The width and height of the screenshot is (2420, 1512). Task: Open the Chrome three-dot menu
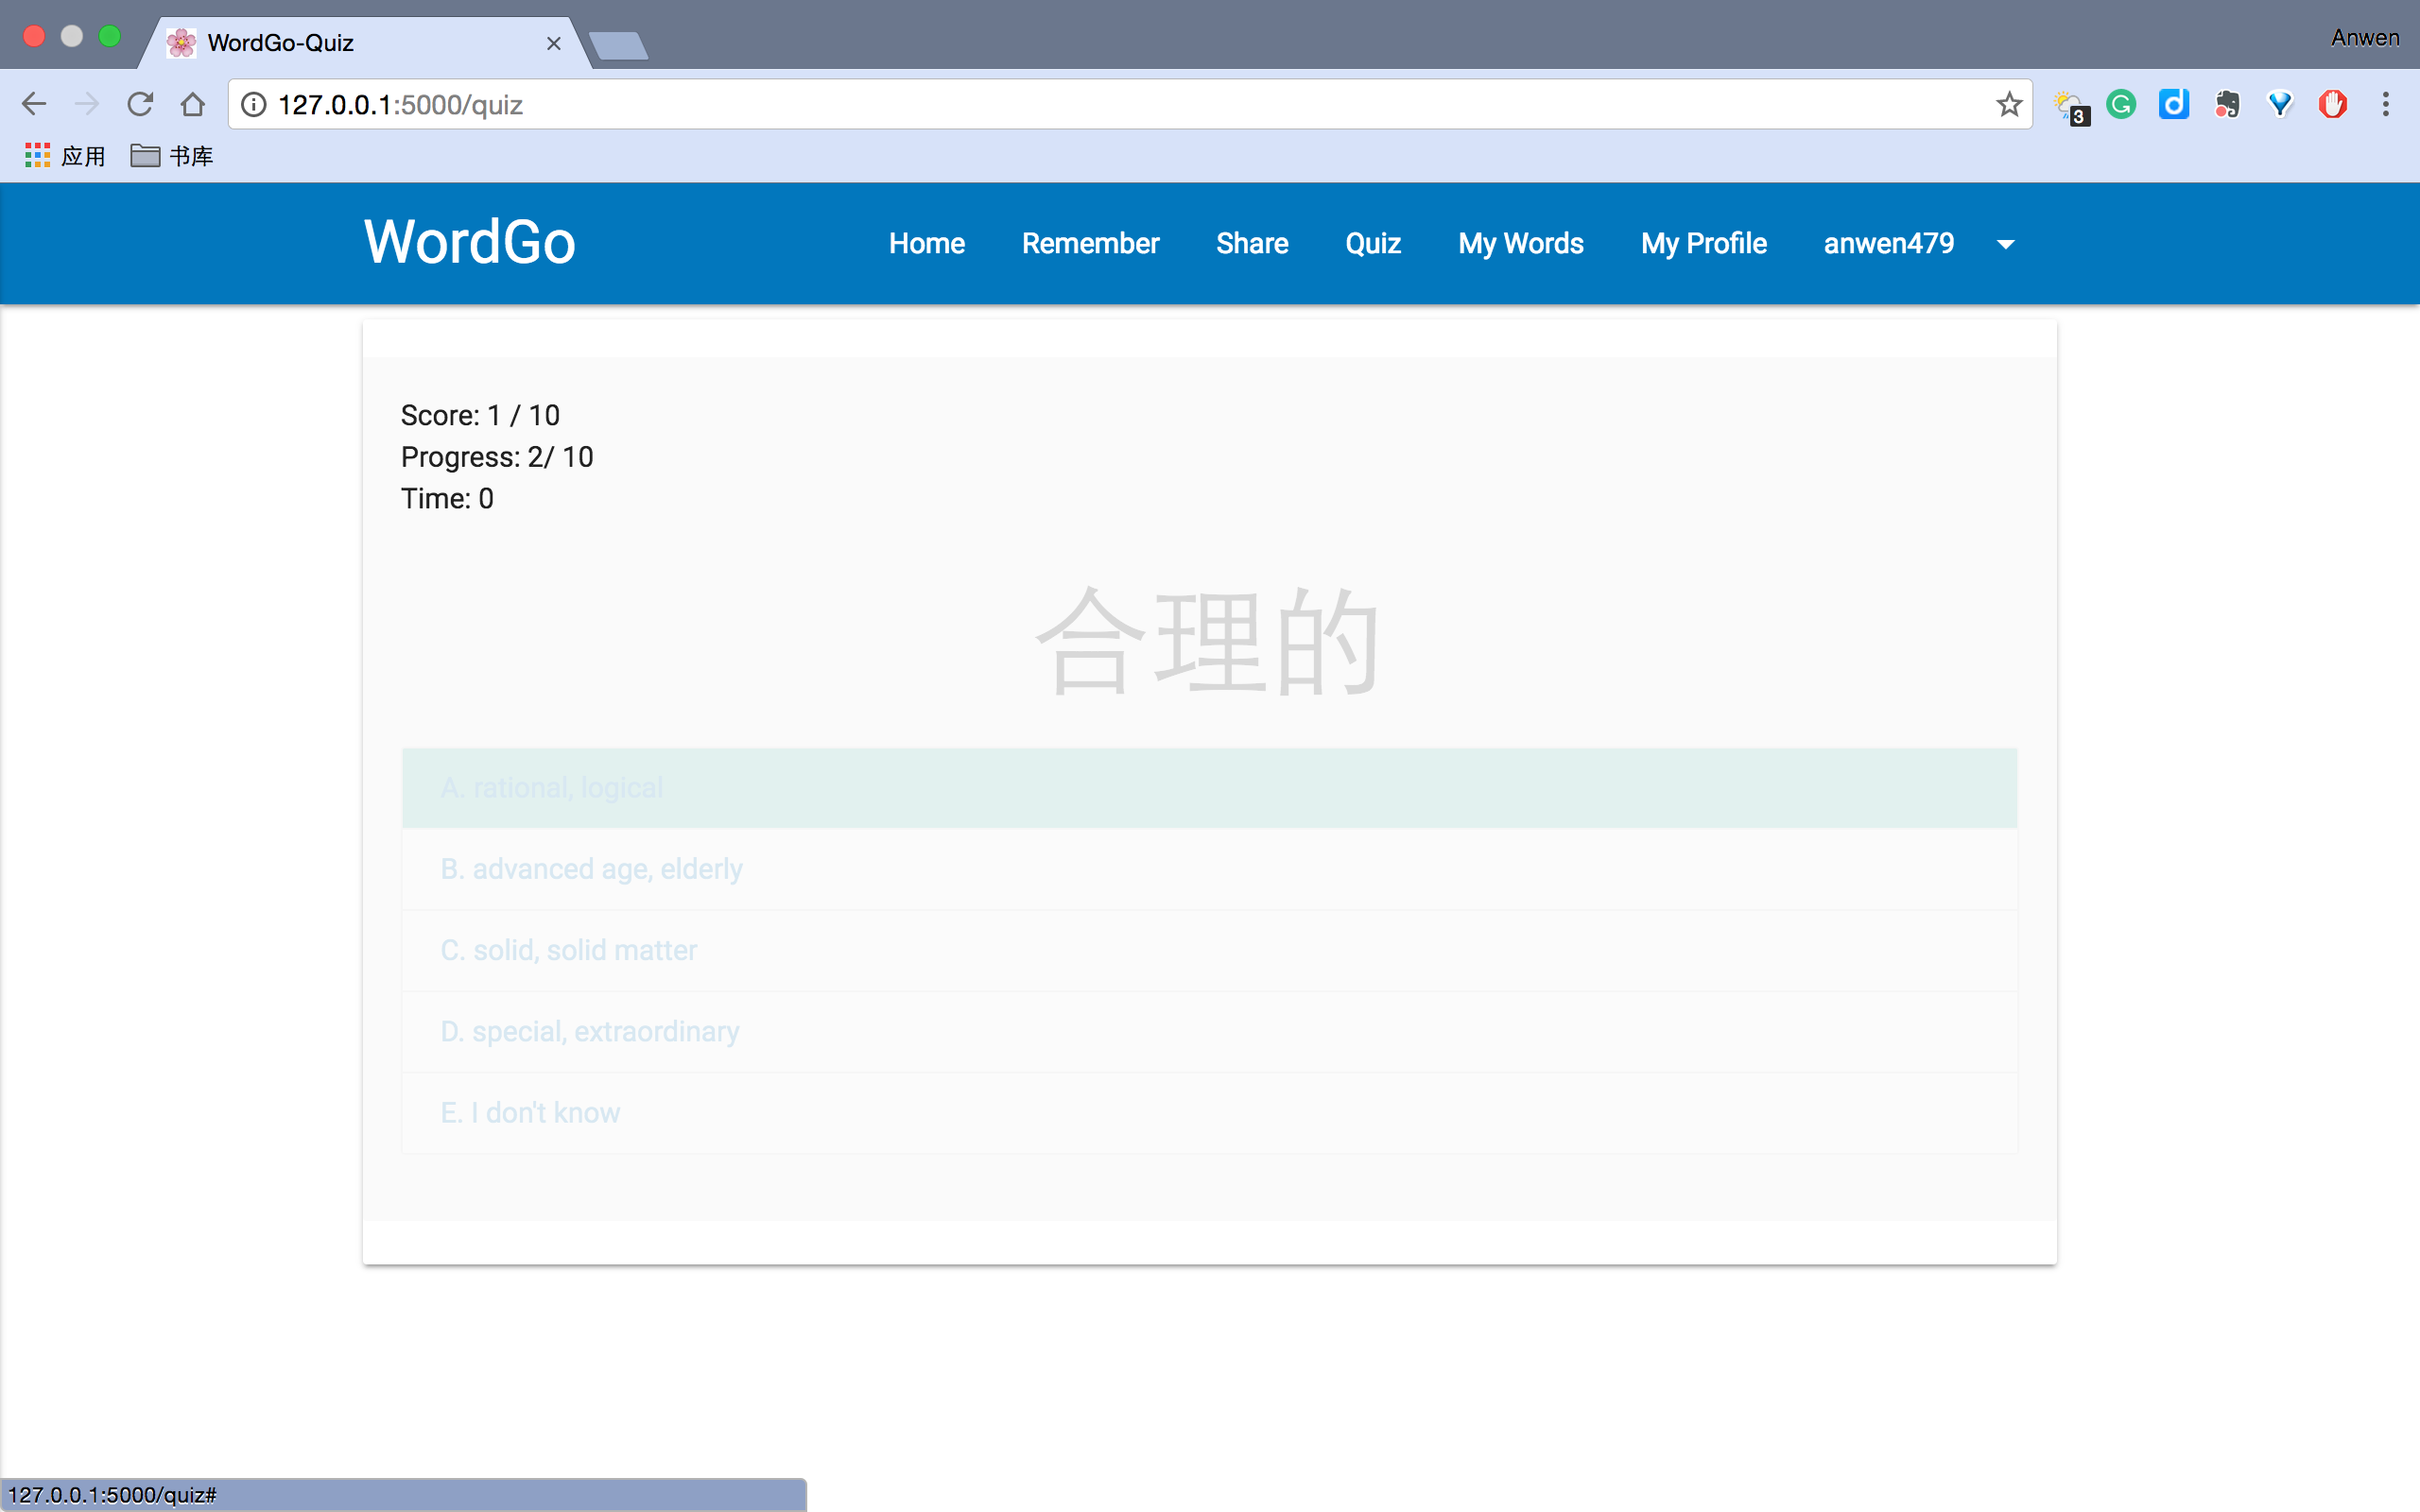(2385, 105)
